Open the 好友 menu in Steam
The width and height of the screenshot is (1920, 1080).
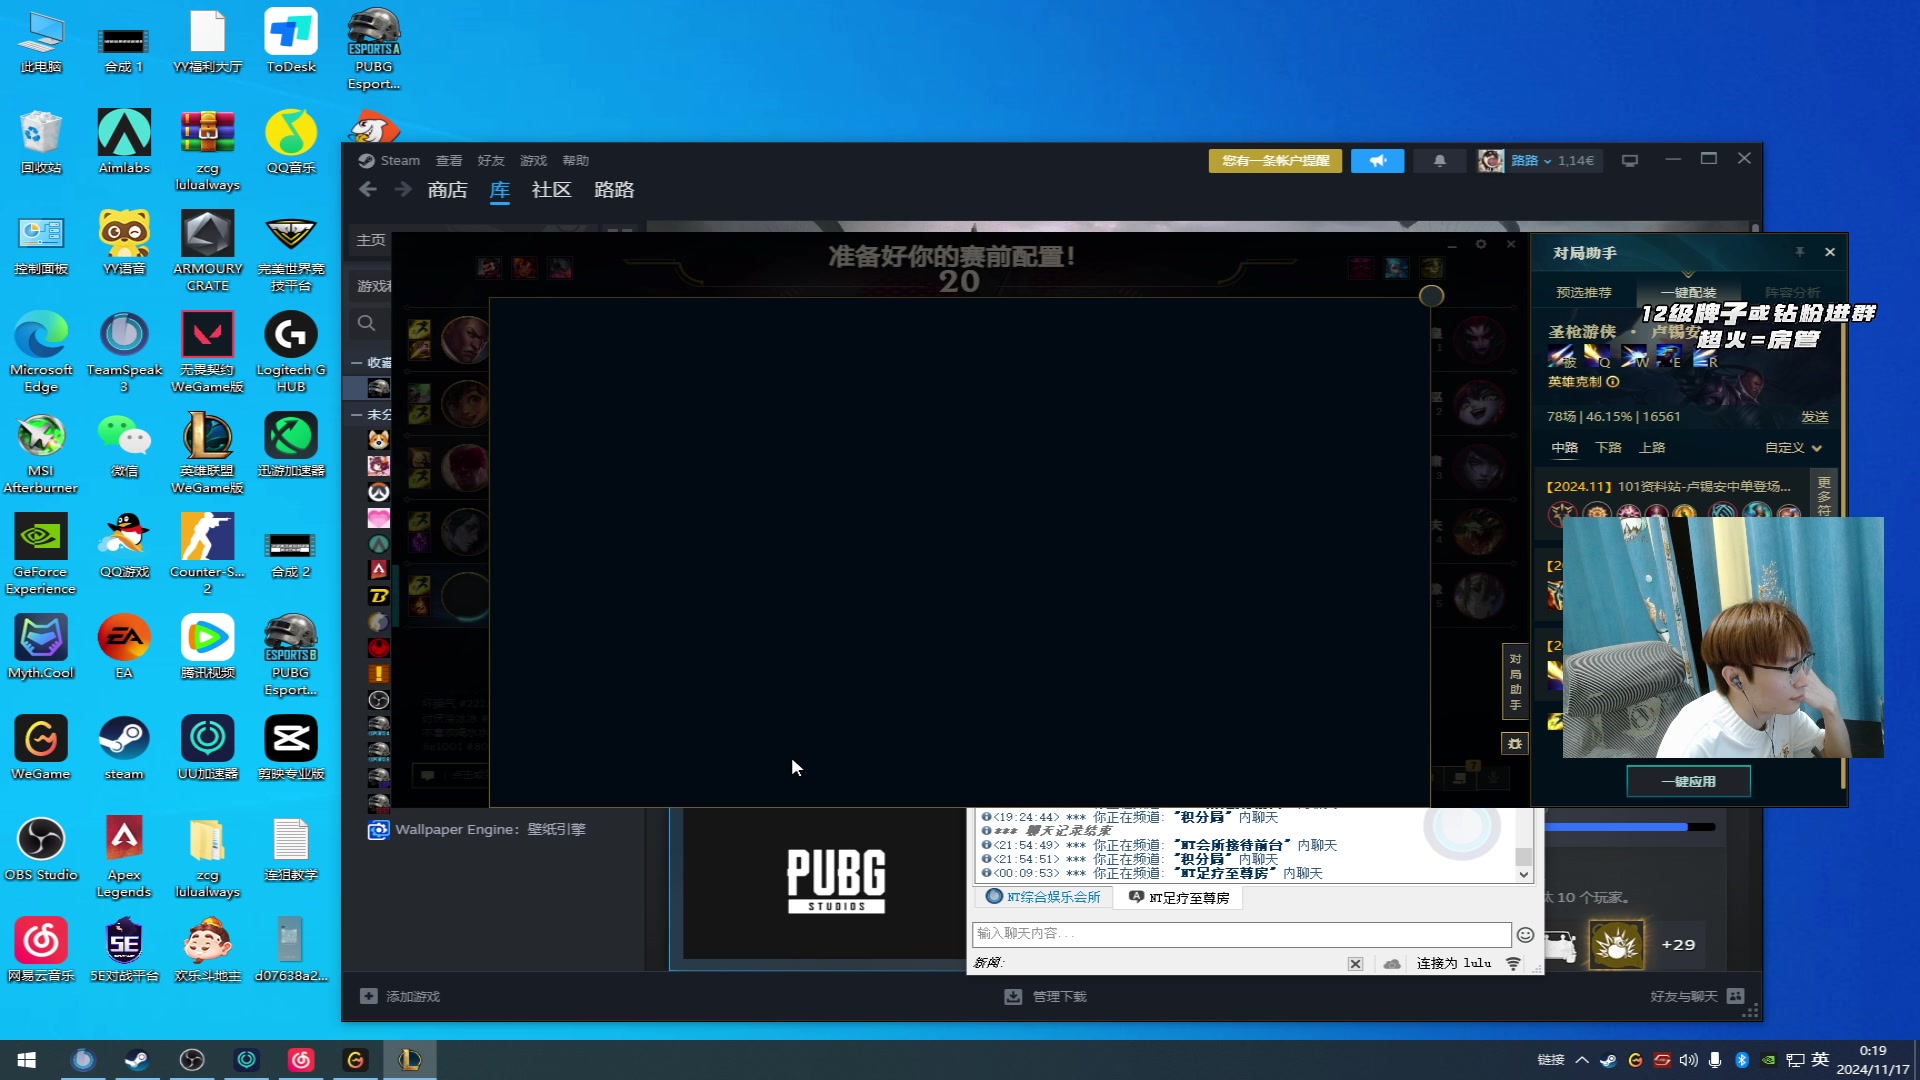[491, 160]
